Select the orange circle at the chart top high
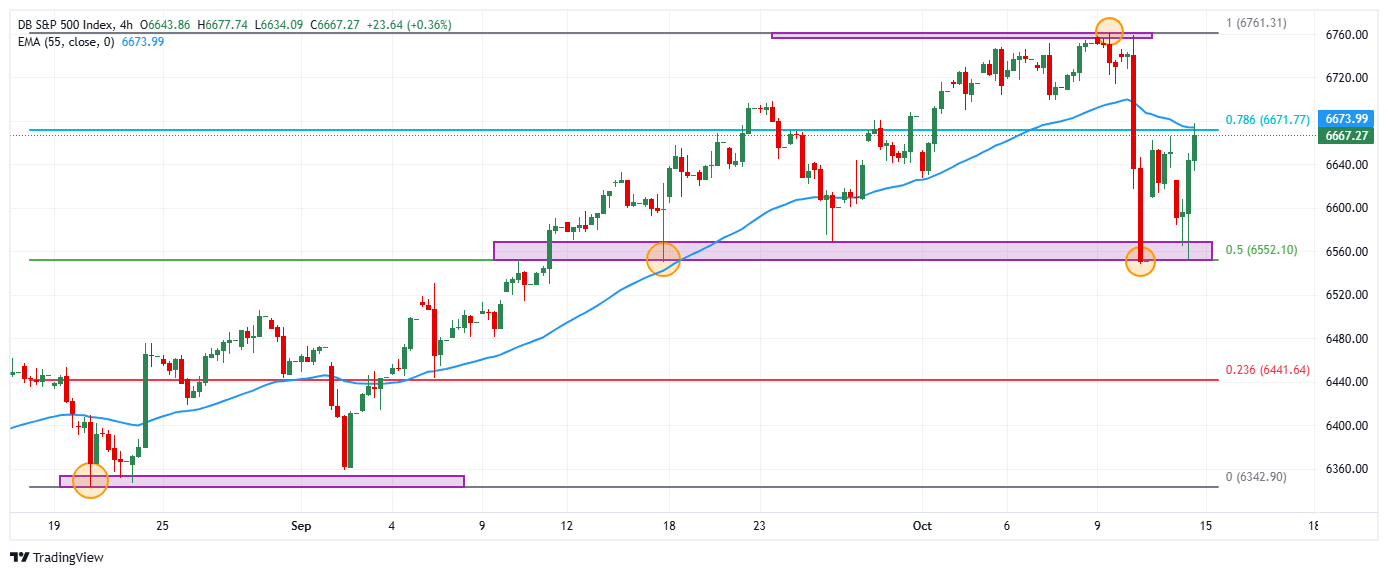 coord(1108,32)
